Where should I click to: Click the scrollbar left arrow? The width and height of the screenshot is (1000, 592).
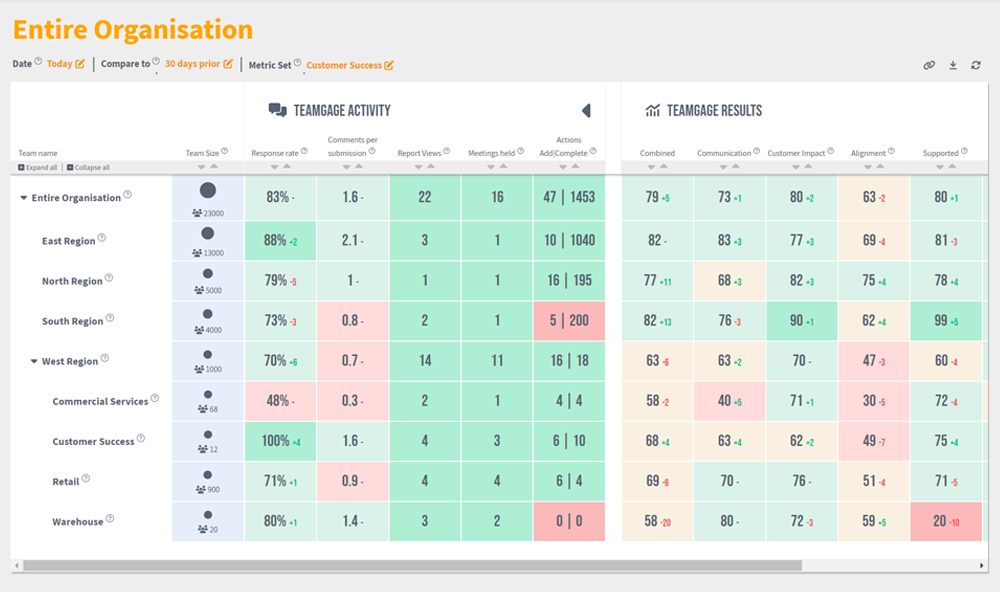[17, 565]
